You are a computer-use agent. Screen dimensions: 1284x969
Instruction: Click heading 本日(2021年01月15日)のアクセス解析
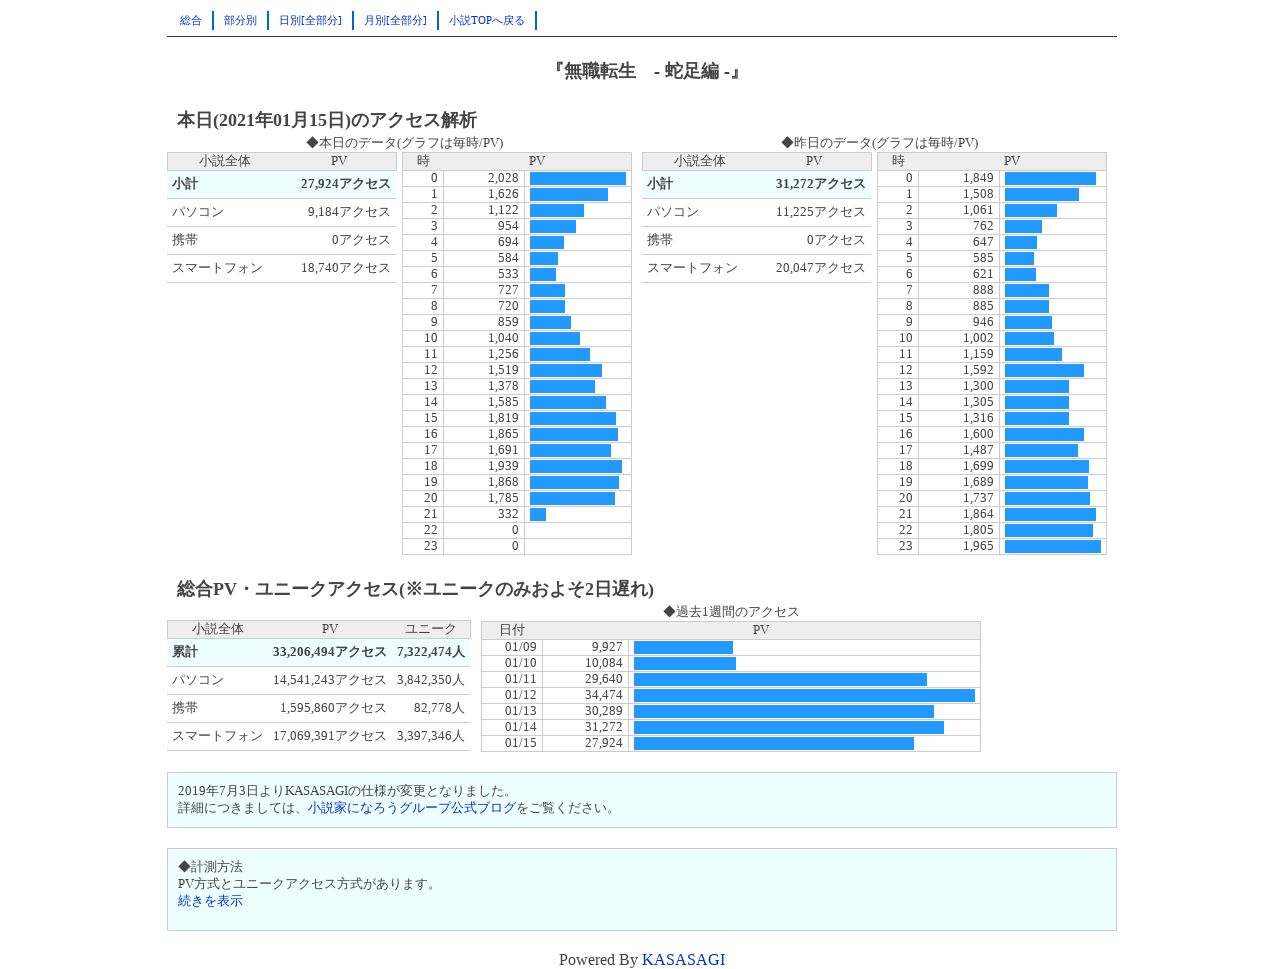tap(327, 120)
